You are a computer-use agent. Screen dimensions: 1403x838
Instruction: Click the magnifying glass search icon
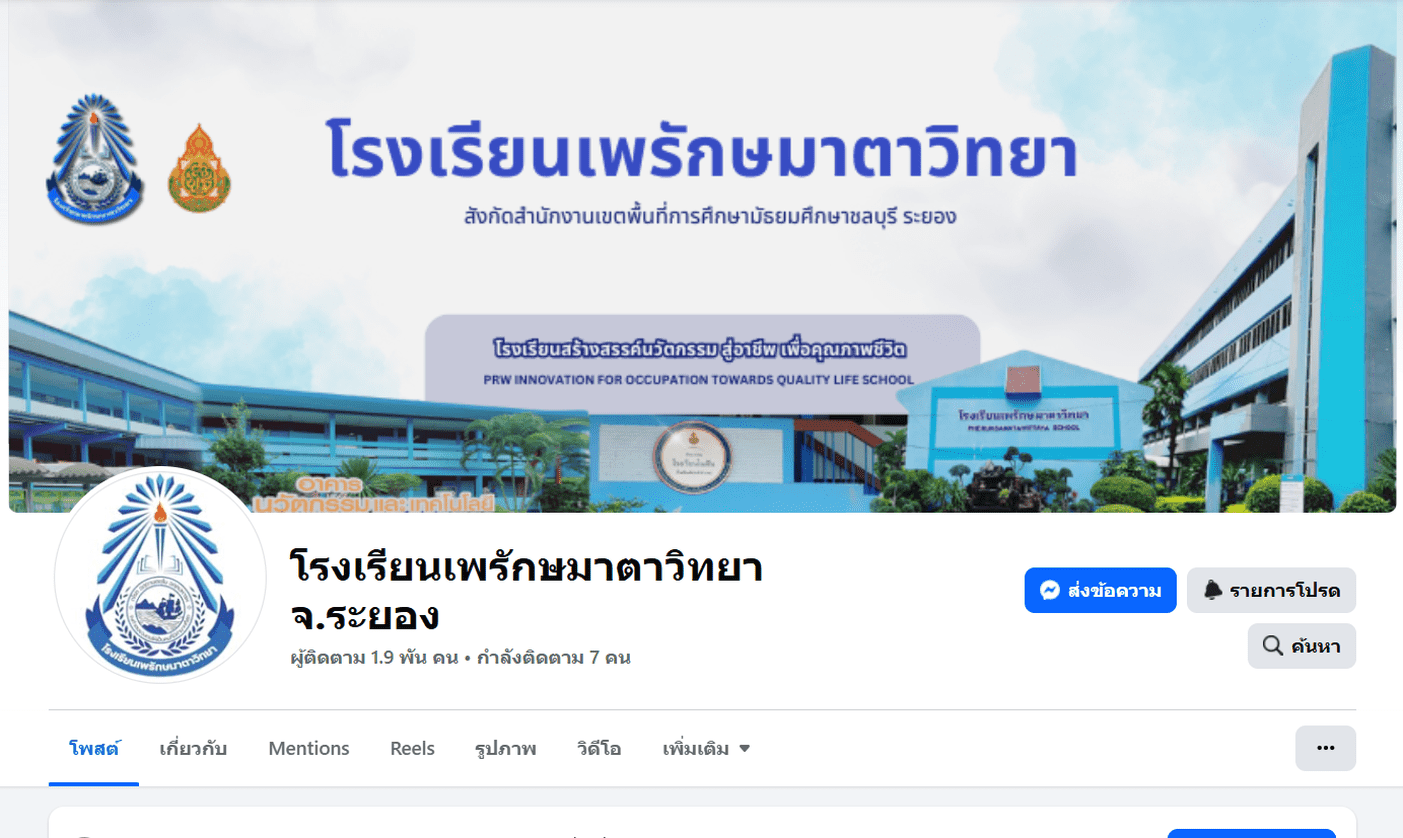(x=1273, y=646)
